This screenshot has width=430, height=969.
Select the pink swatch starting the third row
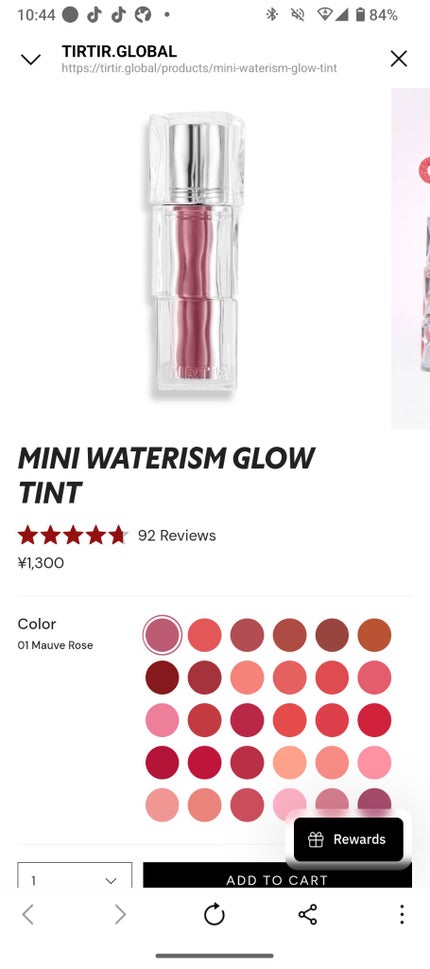(x=162, y=720)
